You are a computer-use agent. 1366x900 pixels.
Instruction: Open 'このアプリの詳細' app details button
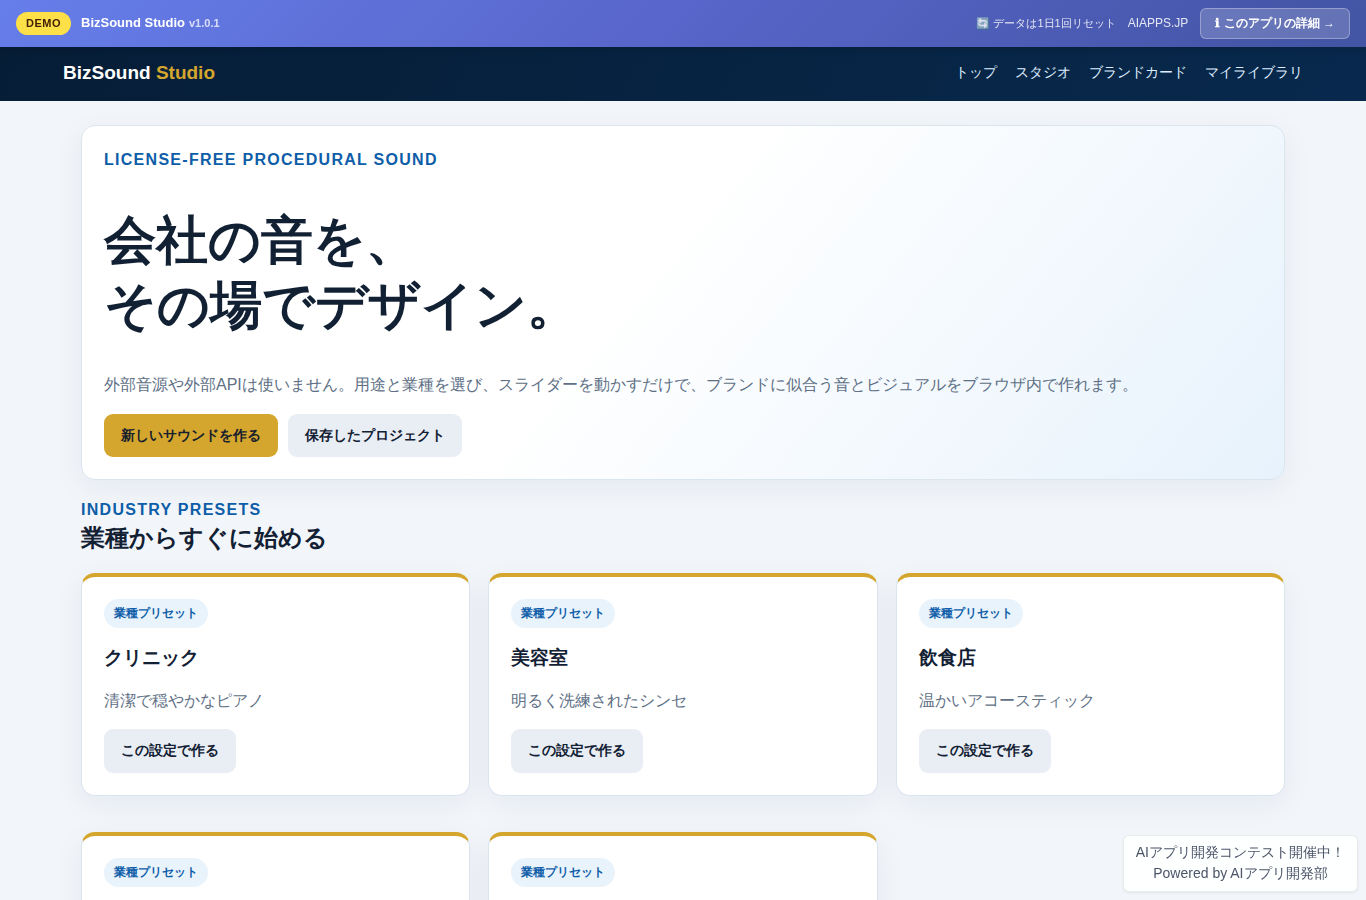[x=1274, y=23]
